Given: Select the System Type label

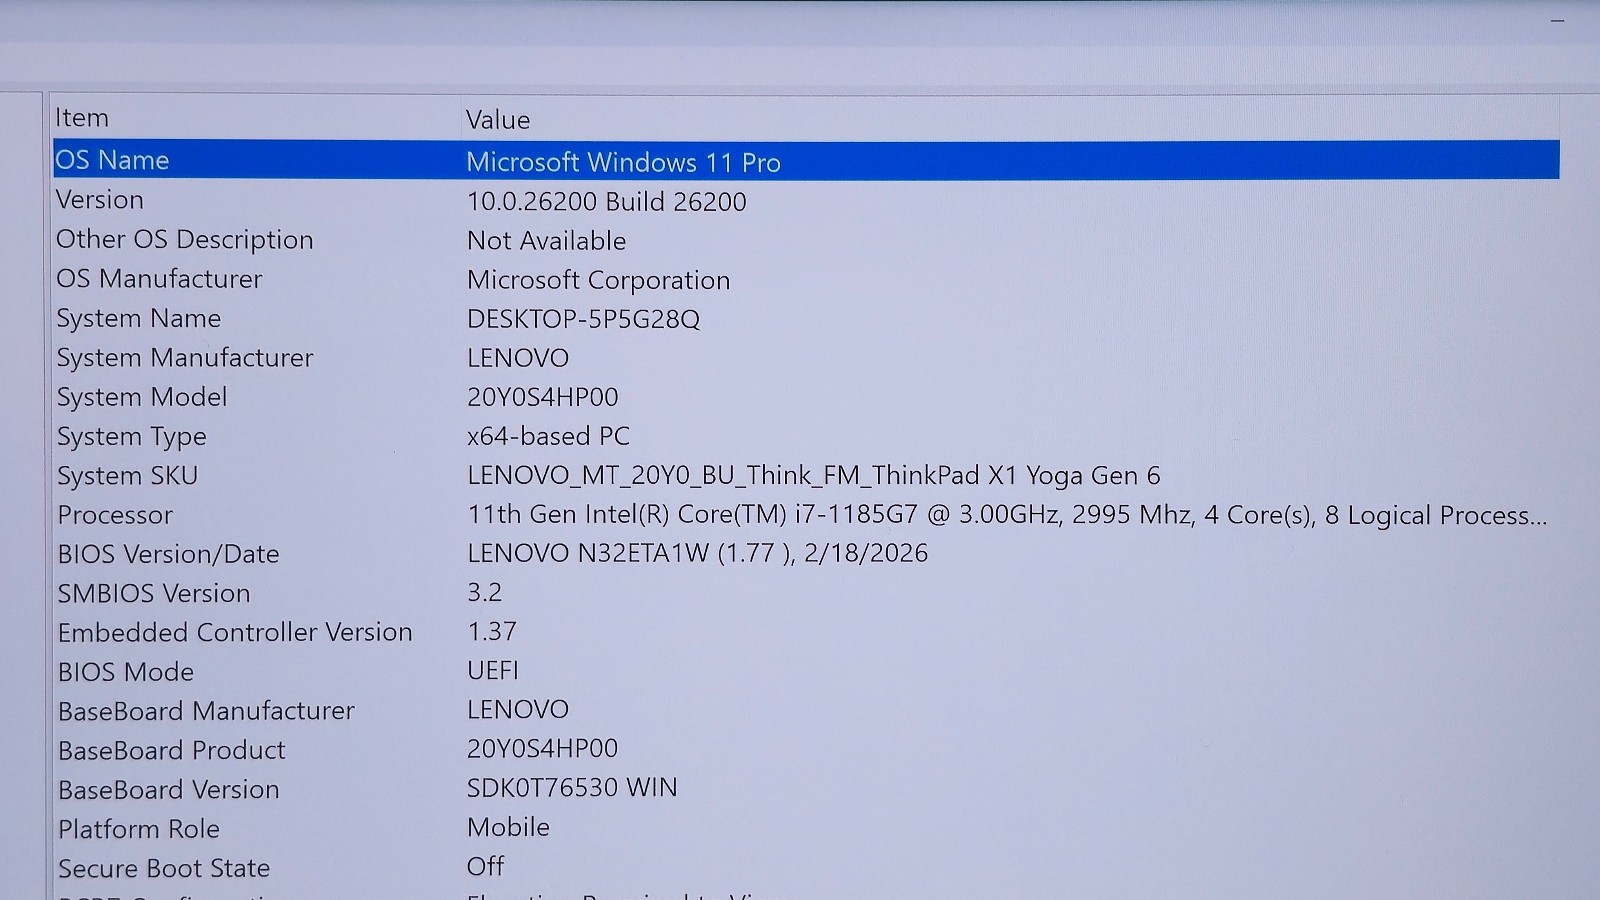Looking at the screenshot, I should (x=132, y=437).
